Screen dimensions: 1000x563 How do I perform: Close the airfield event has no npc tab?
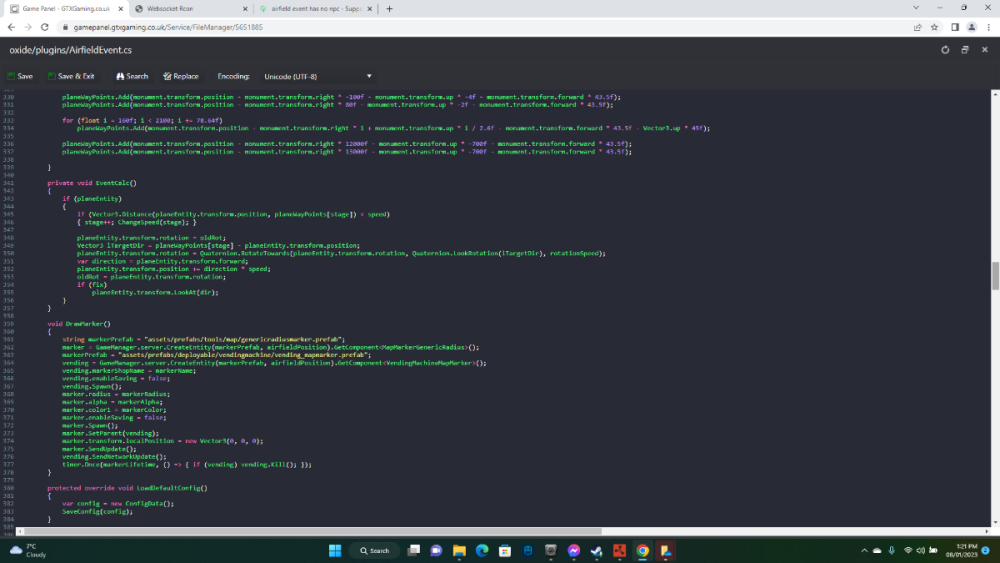point(369,9)
